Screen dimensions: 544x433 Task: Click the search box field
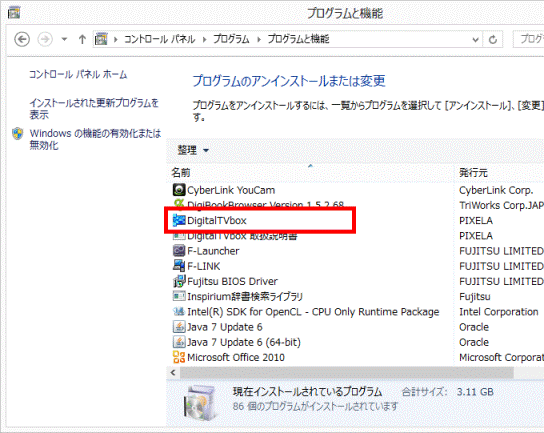click(528, 39)
